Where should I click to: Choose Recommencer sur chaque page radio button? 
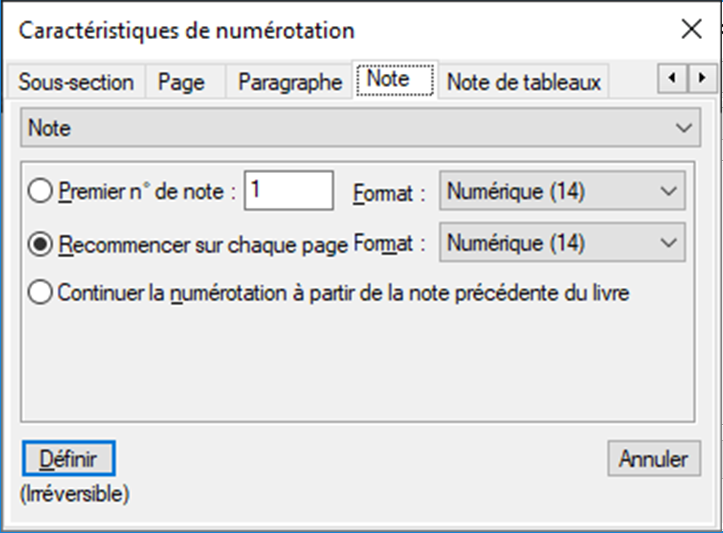tap(41, 243)
